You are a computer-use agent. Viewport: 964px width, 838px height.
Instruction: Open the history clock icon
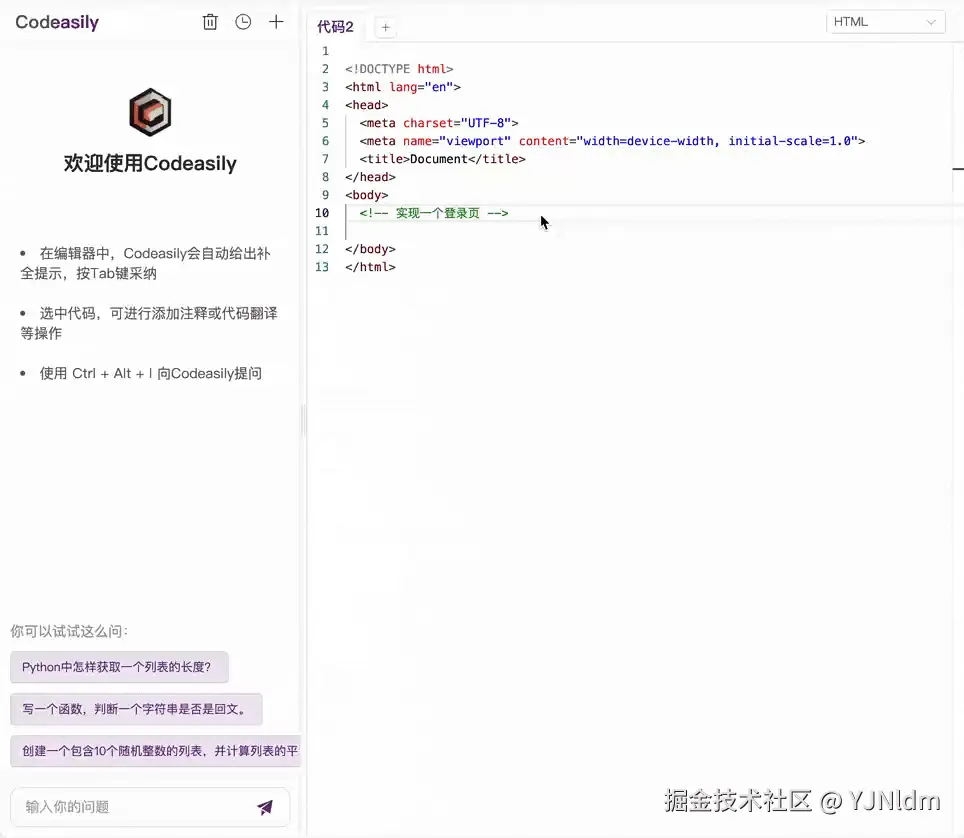tap(243, 21)
